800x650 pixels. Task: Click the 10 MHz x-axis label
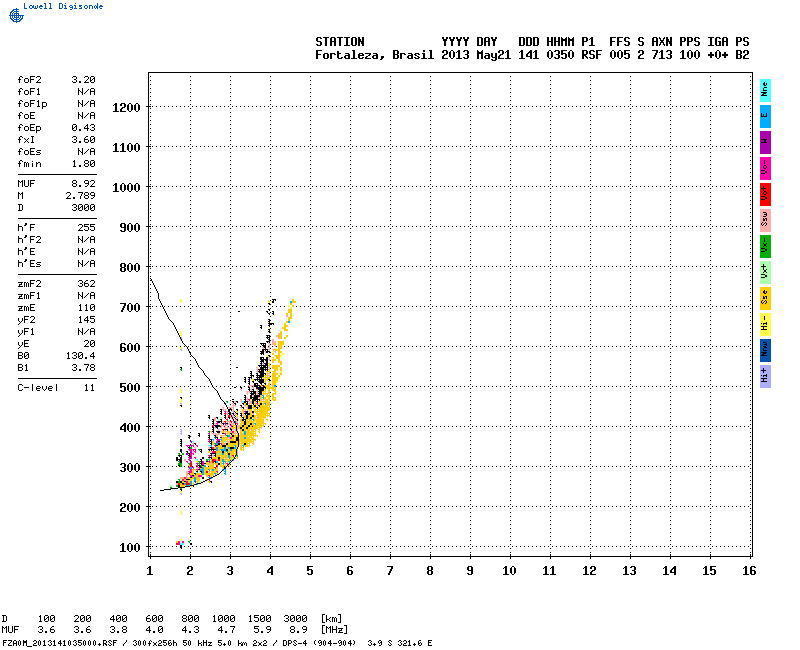click(x=509, y=571)
